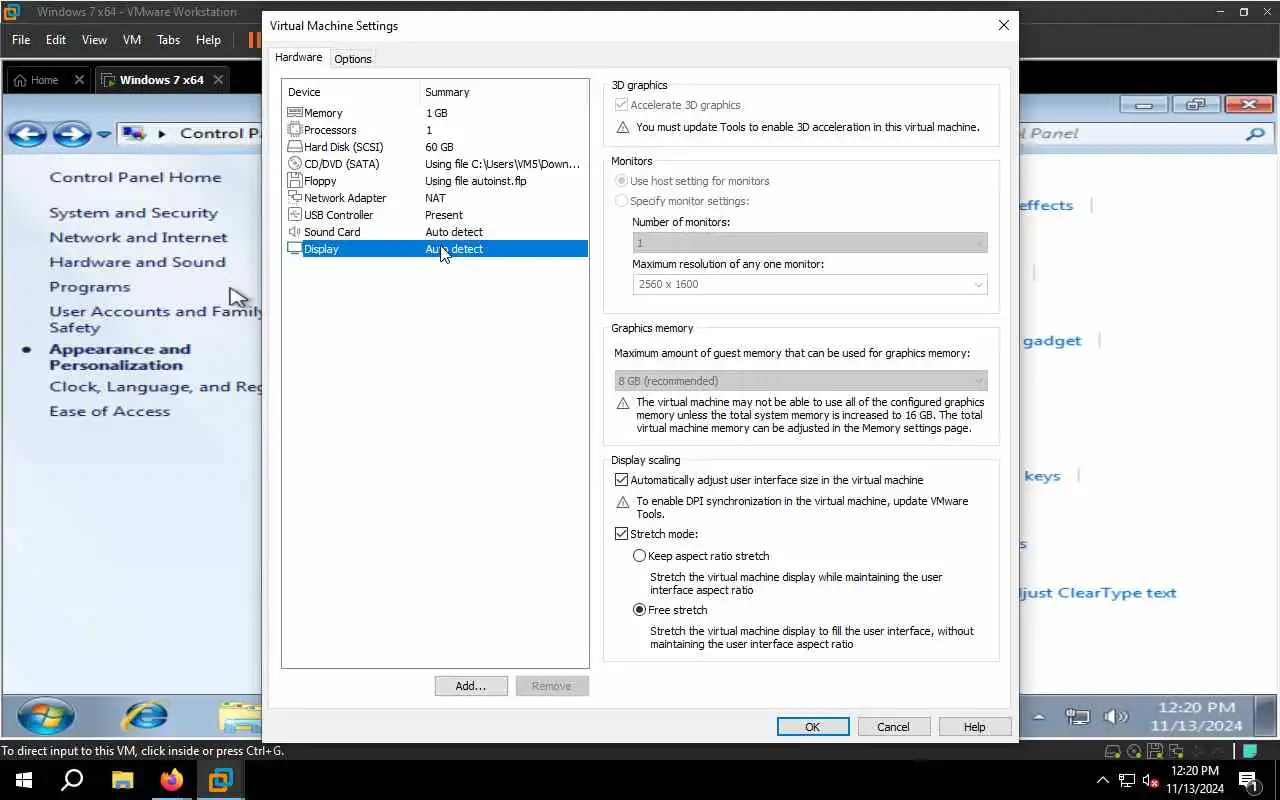Click guest network tray icon

(1077, 716)
